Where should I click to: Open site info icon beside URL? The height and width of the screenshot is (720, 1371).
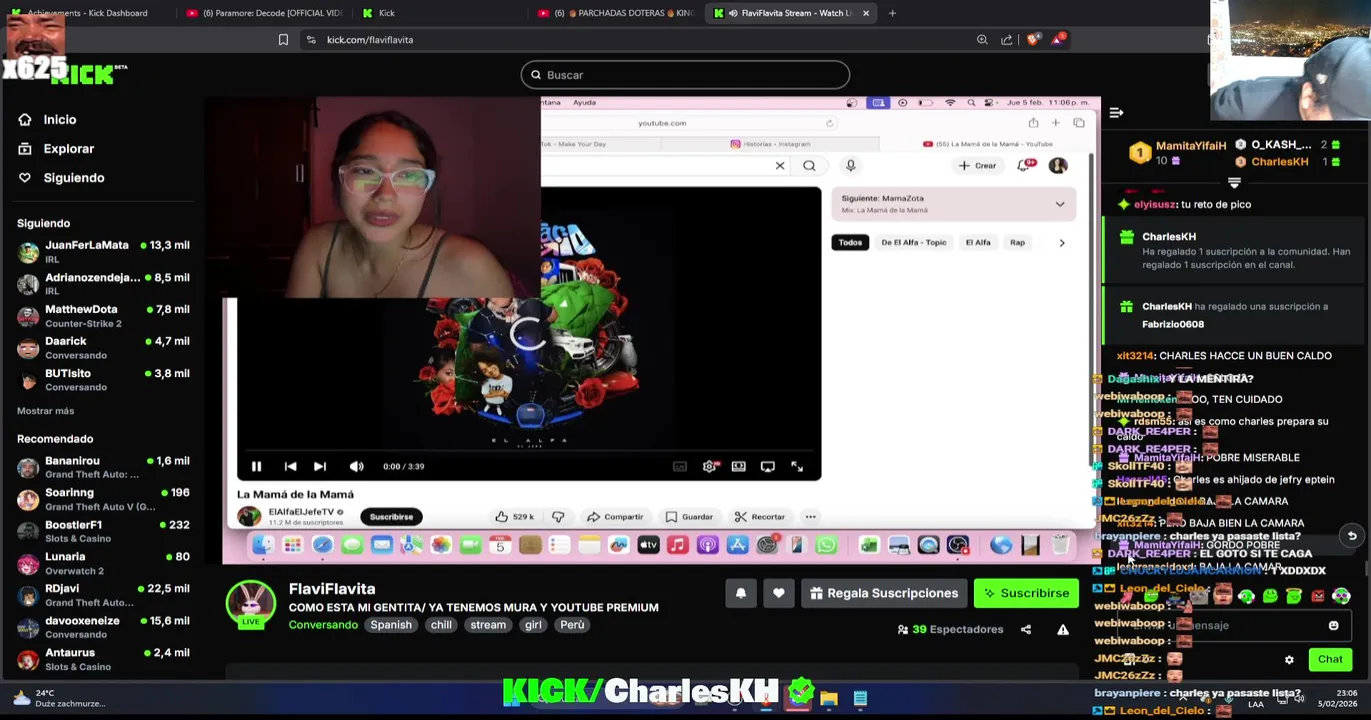point(311,39)
